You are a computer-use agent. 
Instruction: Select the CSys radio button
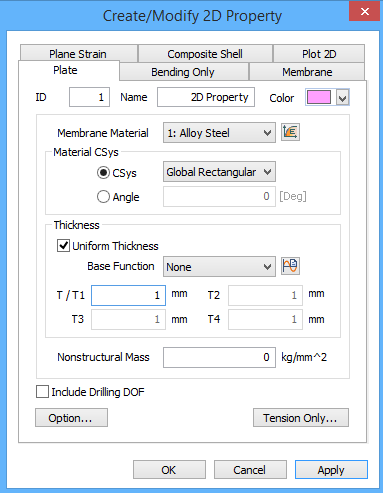point(103,173)
